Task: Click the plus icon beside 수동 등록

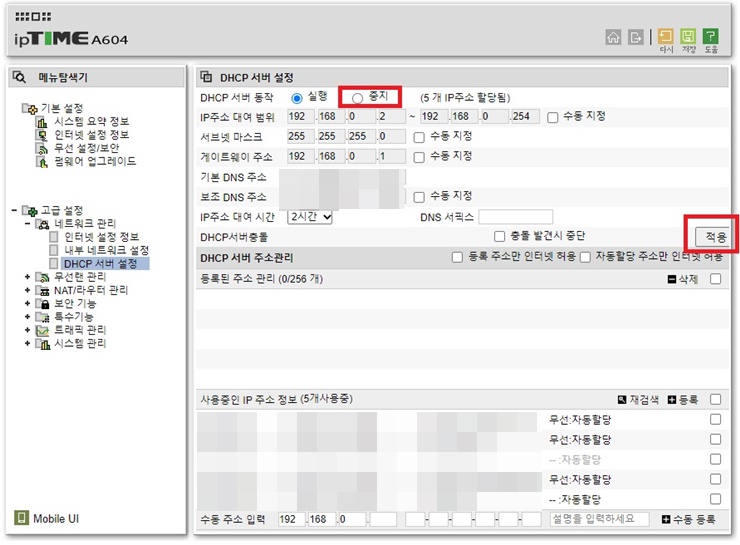Action: [665, 520]
